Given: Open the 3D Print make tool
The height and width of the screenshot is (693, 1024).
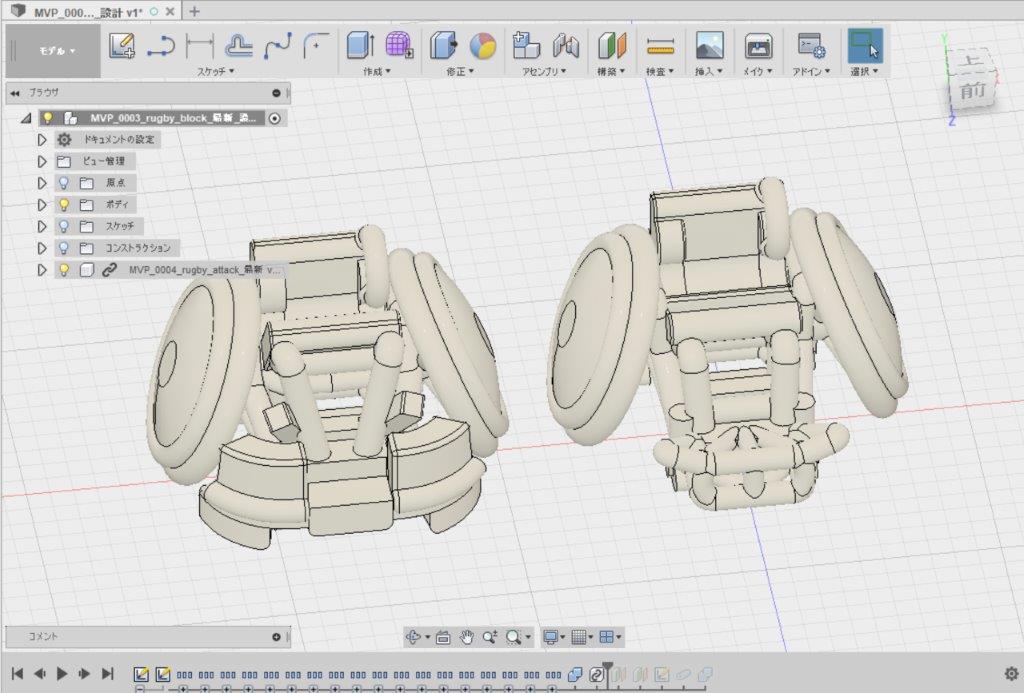Looking at the screenshot, I should [x=758, y=46].
